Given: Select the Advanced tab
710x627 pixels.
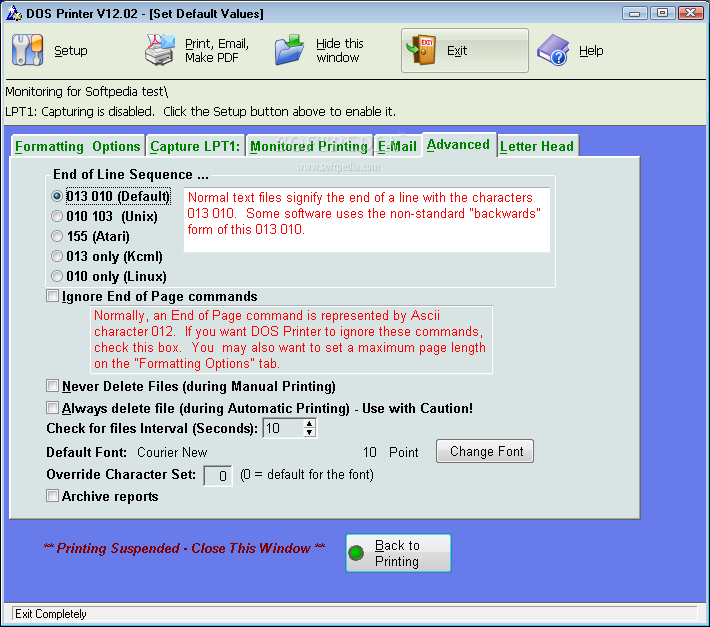Looking at the screenshot, I should pyautogui.click(x=458, y=144).
